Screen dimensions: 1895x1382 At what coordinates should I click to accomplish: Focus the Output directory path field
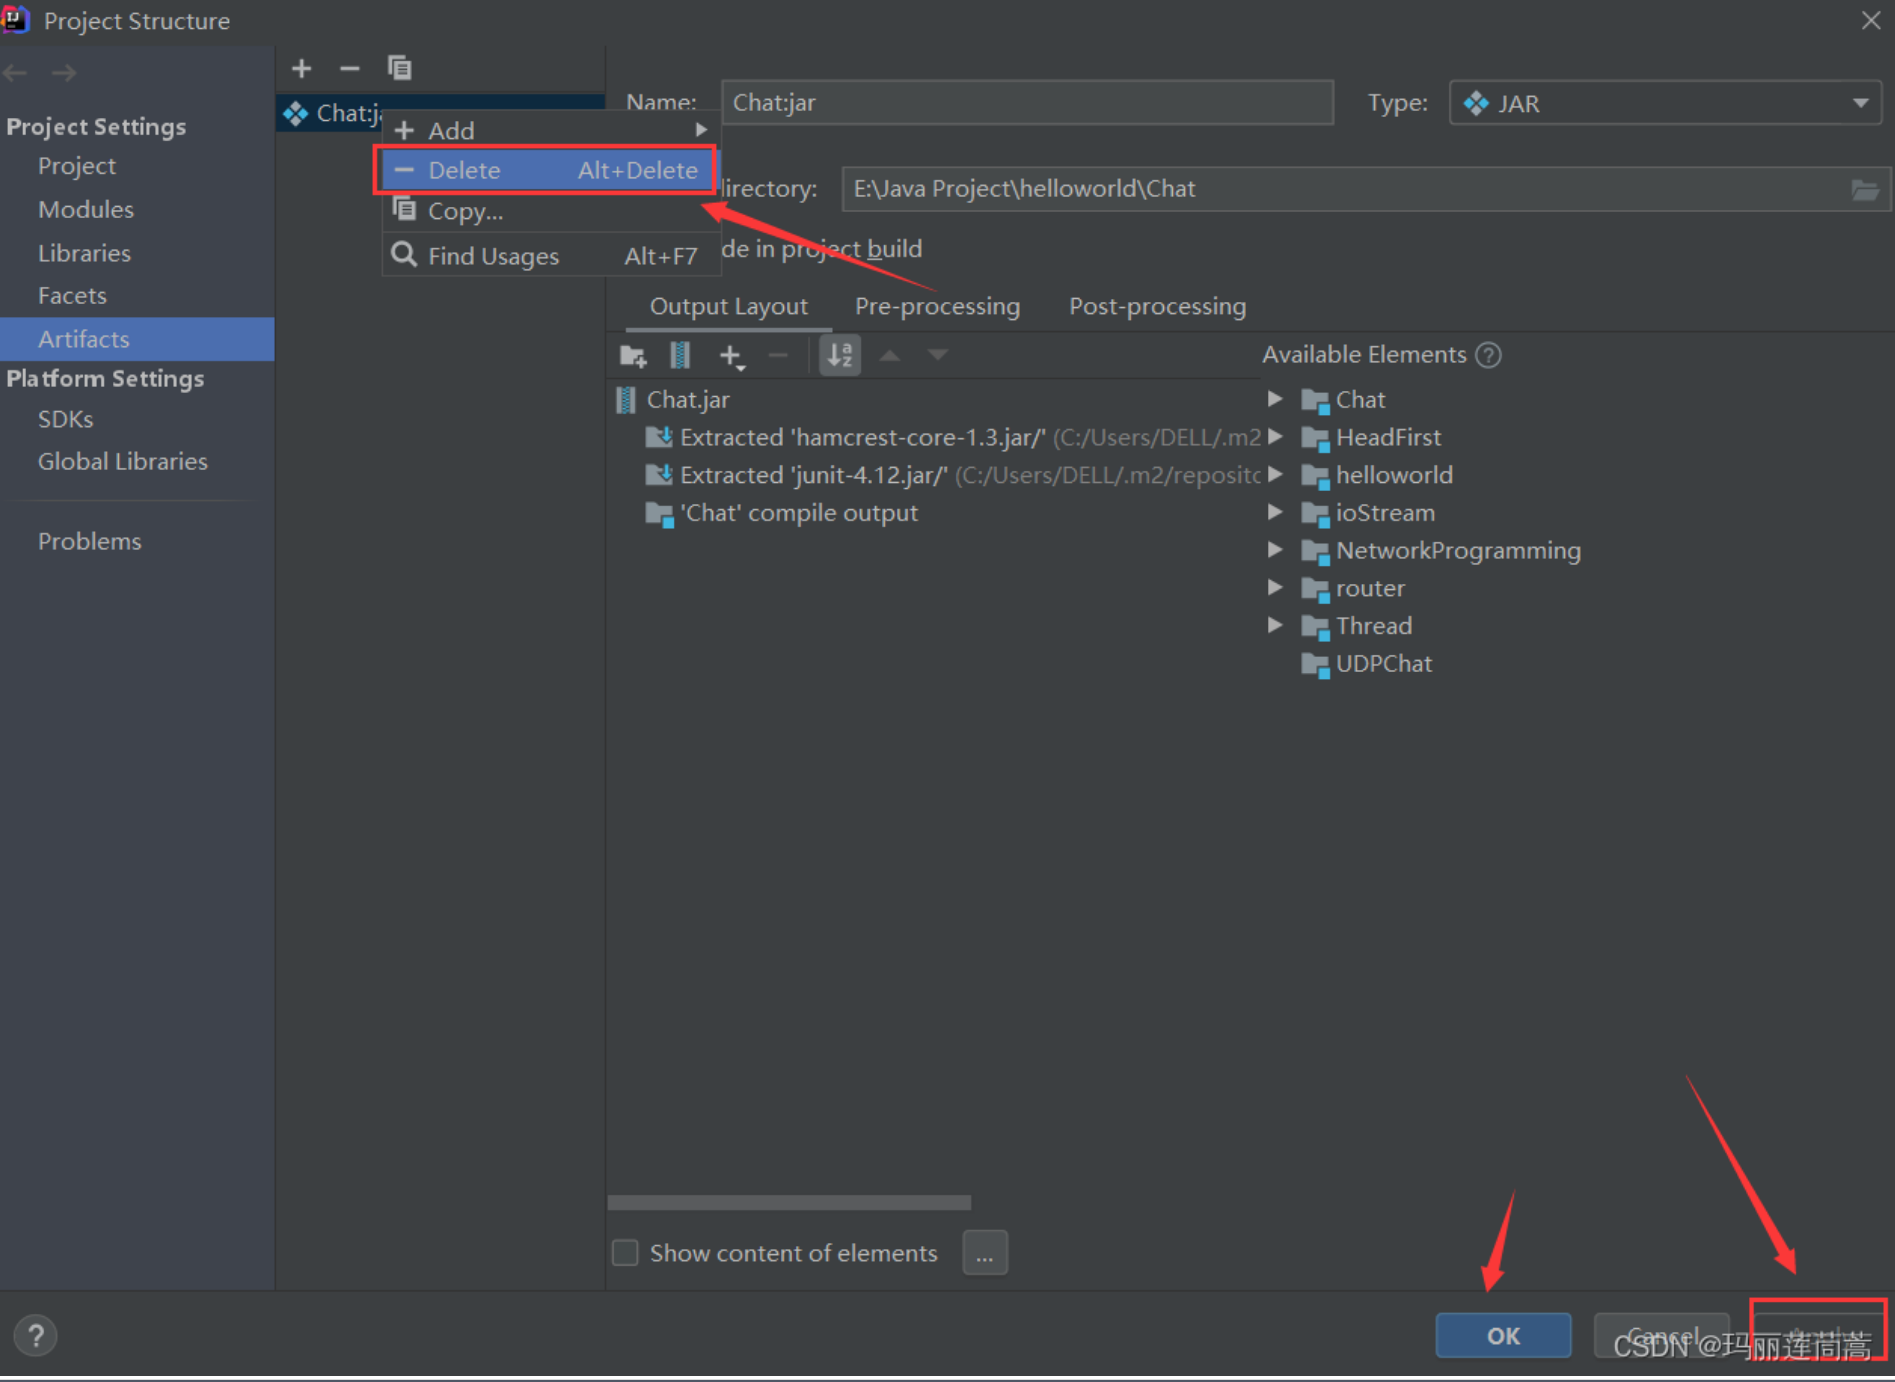(1345, 189)
